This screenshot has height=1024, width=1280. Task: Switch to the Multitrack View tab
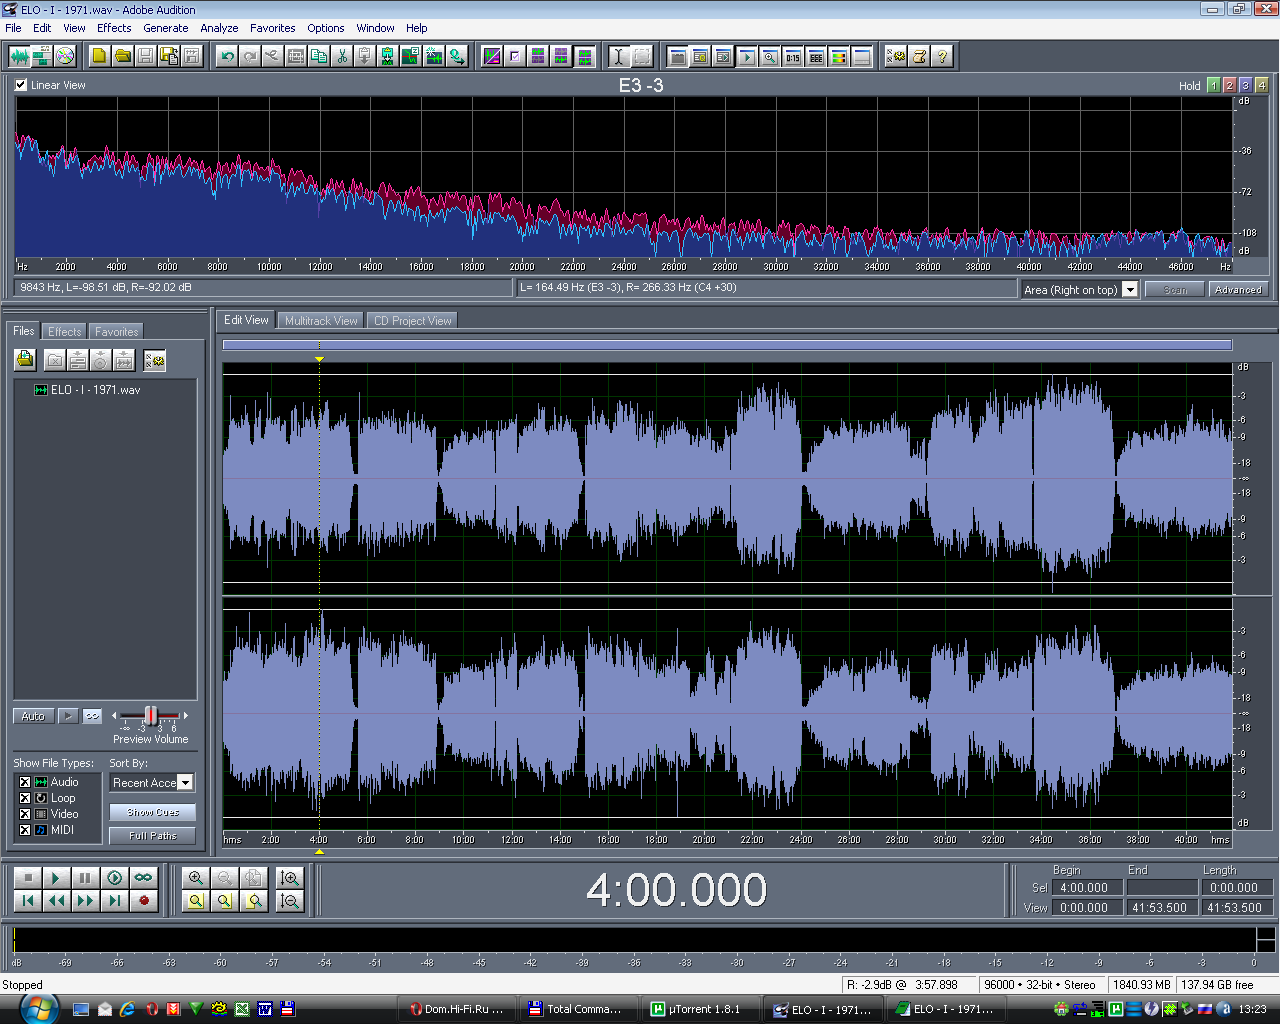tap(320, 321)
